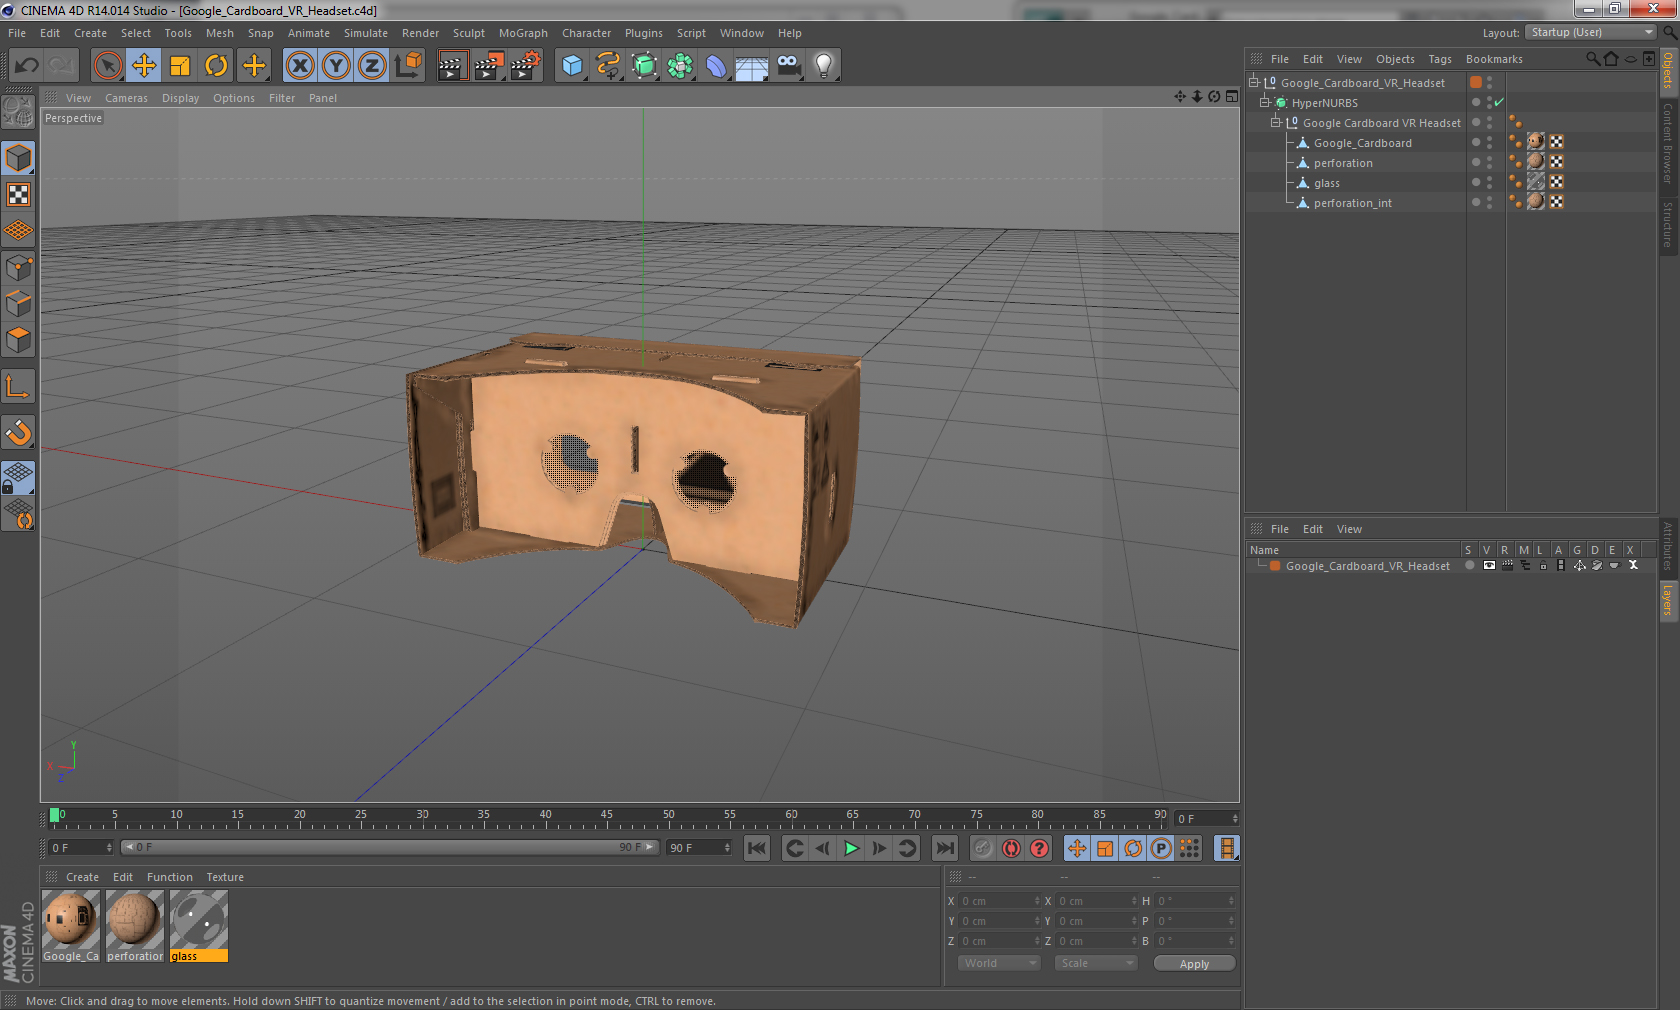Enable Texture mode in left palette
This screenshot has height=1010, width=1680.
(x=18, y=194)
